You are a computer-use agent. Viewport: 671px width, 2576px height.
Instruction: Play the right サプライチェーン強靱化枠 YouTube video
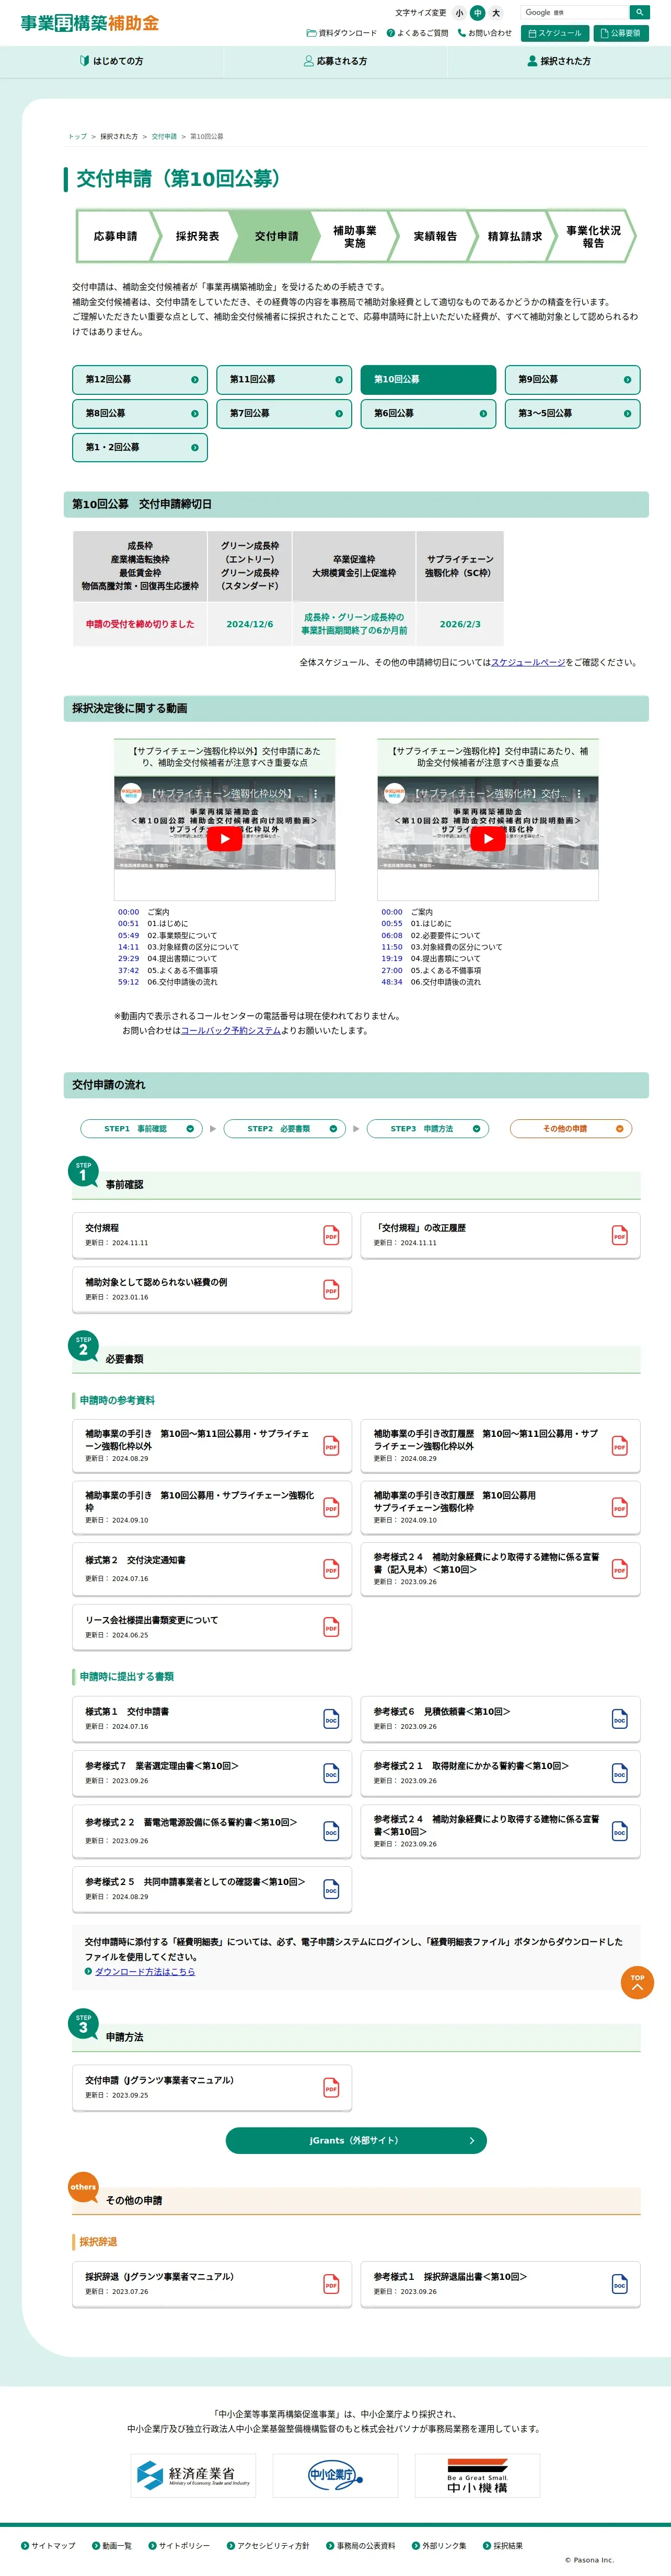click(488, 839)
